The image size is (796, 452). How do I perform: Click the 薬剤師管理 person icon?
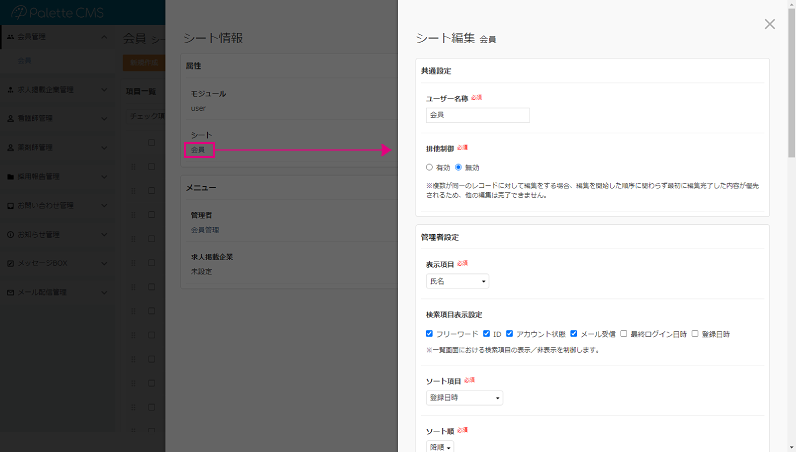11,148
